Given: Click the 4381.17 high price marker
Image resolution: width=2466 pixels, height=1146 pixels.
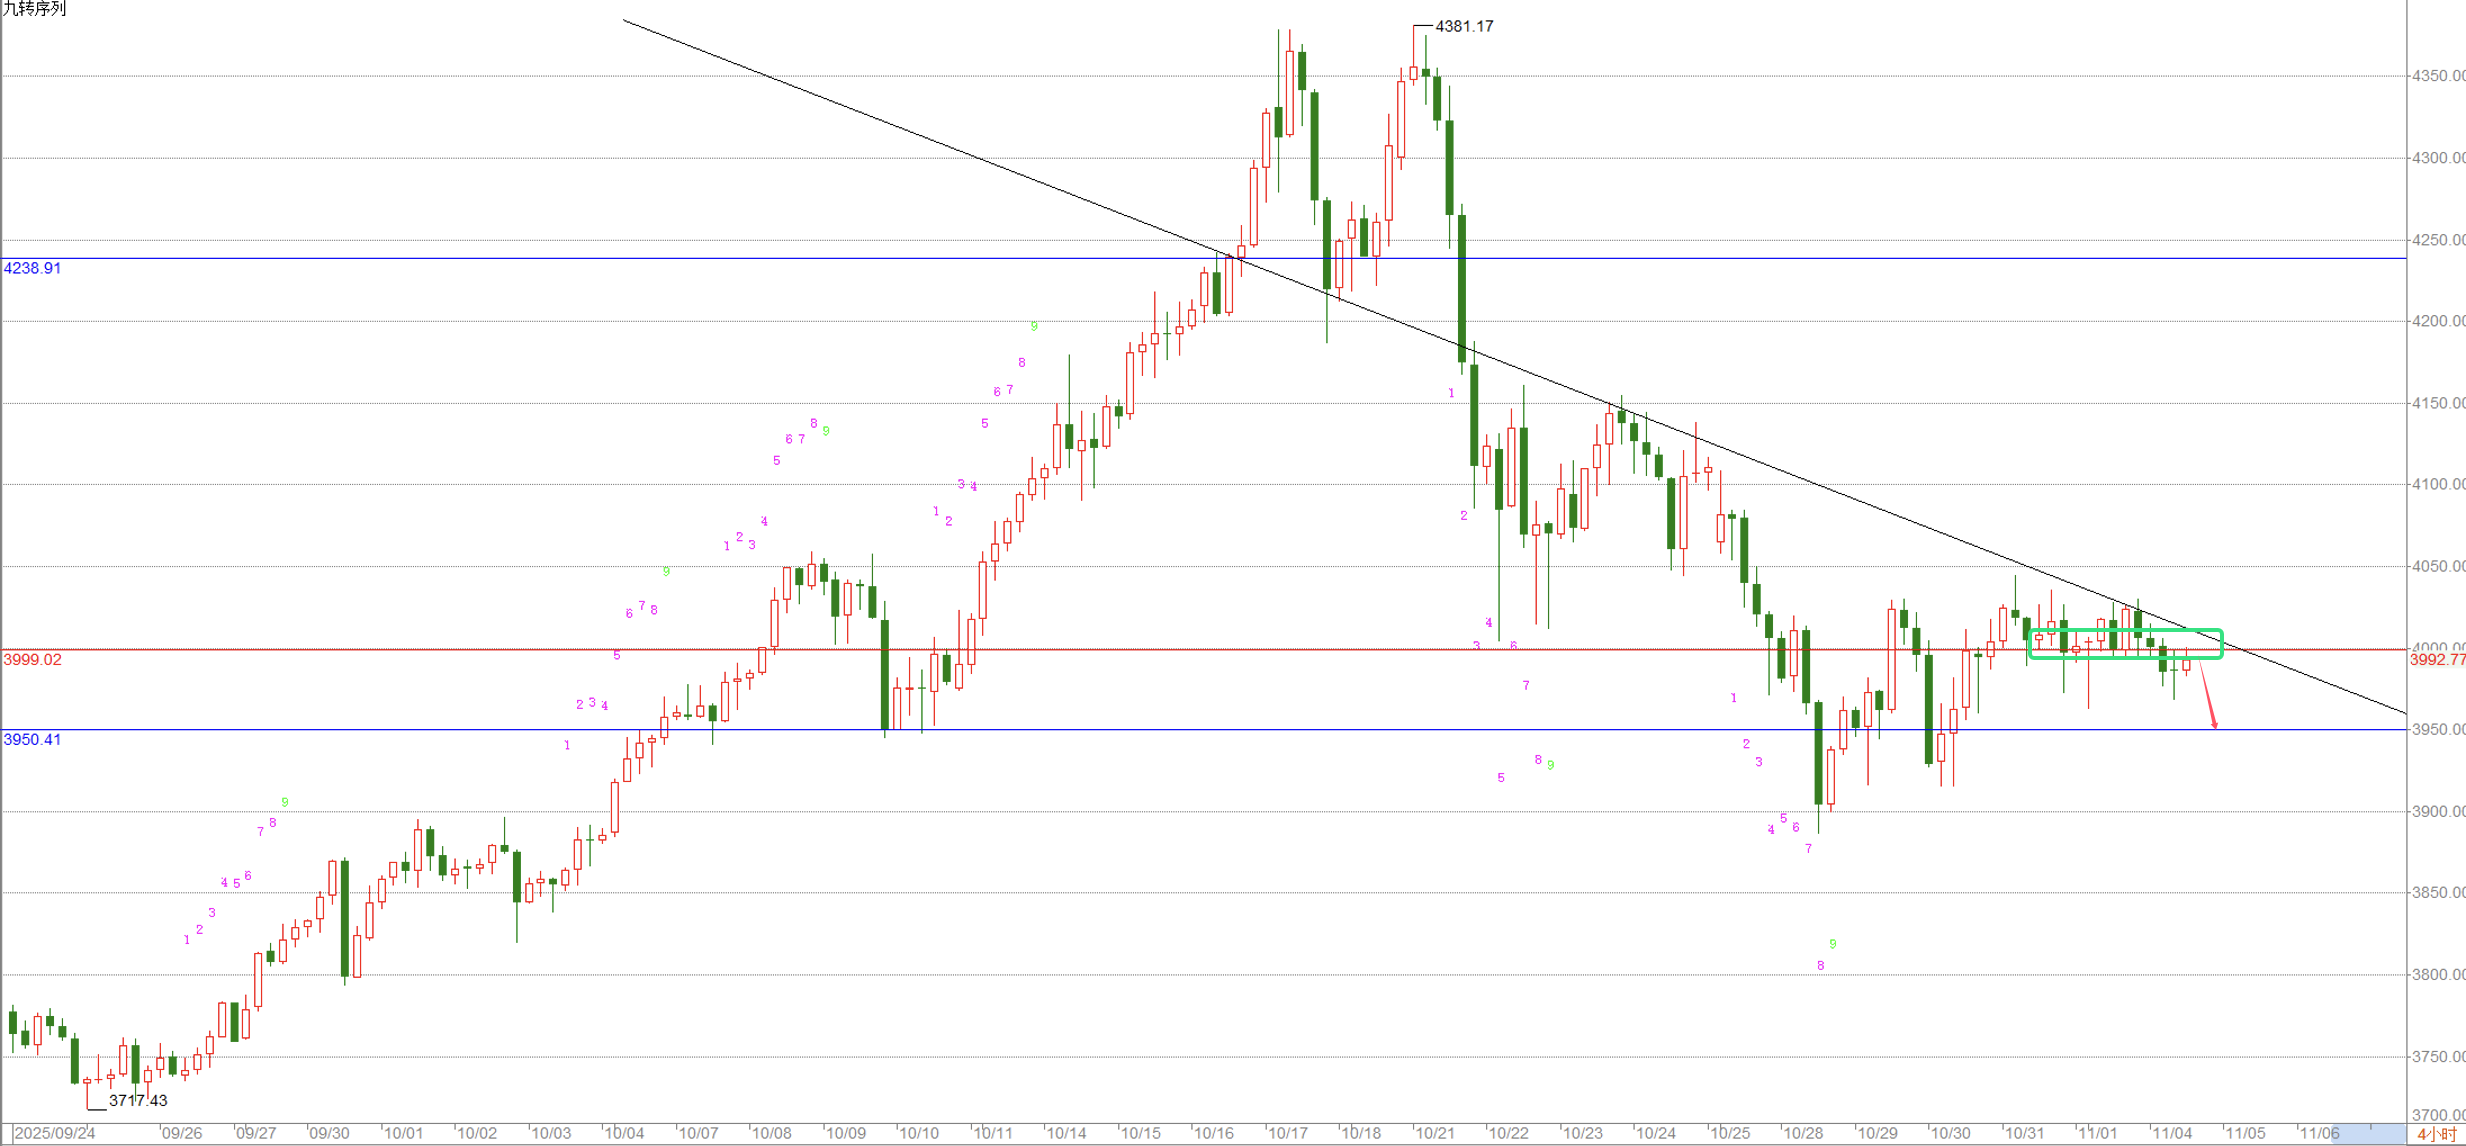Looking at the screenshot, I should (1463, 27).
